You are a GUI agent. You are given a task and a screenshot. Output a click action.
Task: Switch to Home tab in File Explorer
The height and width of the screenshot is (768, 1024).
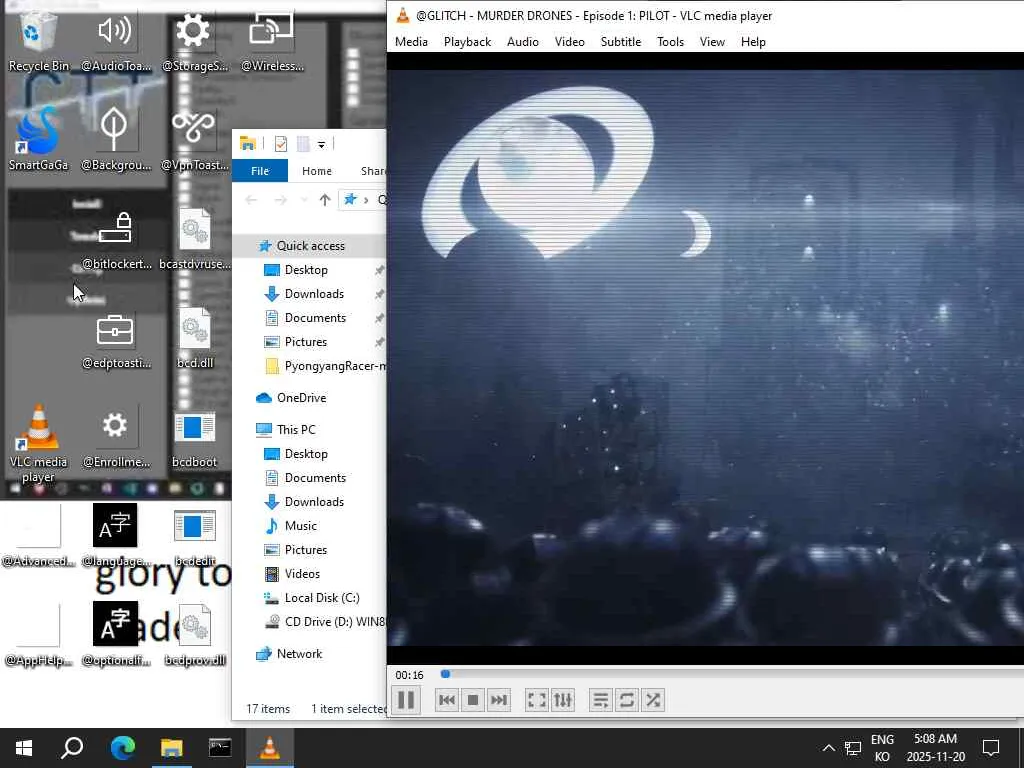[317, 171]
